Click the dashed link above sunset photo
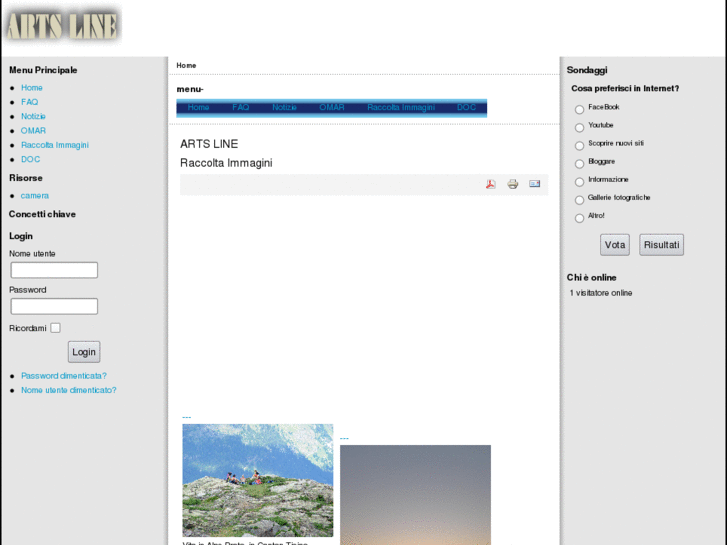This screenshot has width=727, height=545. 344,438
